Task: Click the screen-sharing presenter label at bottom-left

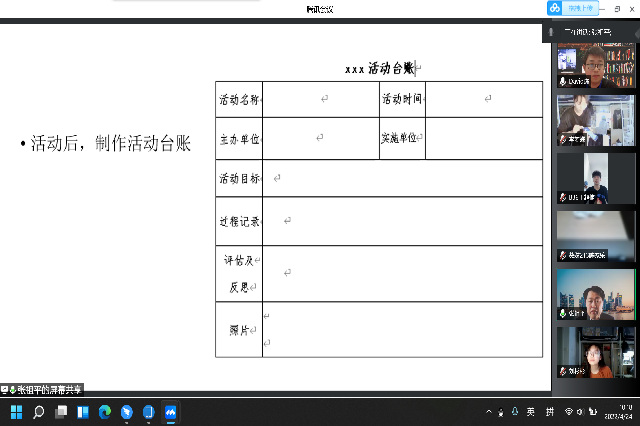Action: pos(44,388)
